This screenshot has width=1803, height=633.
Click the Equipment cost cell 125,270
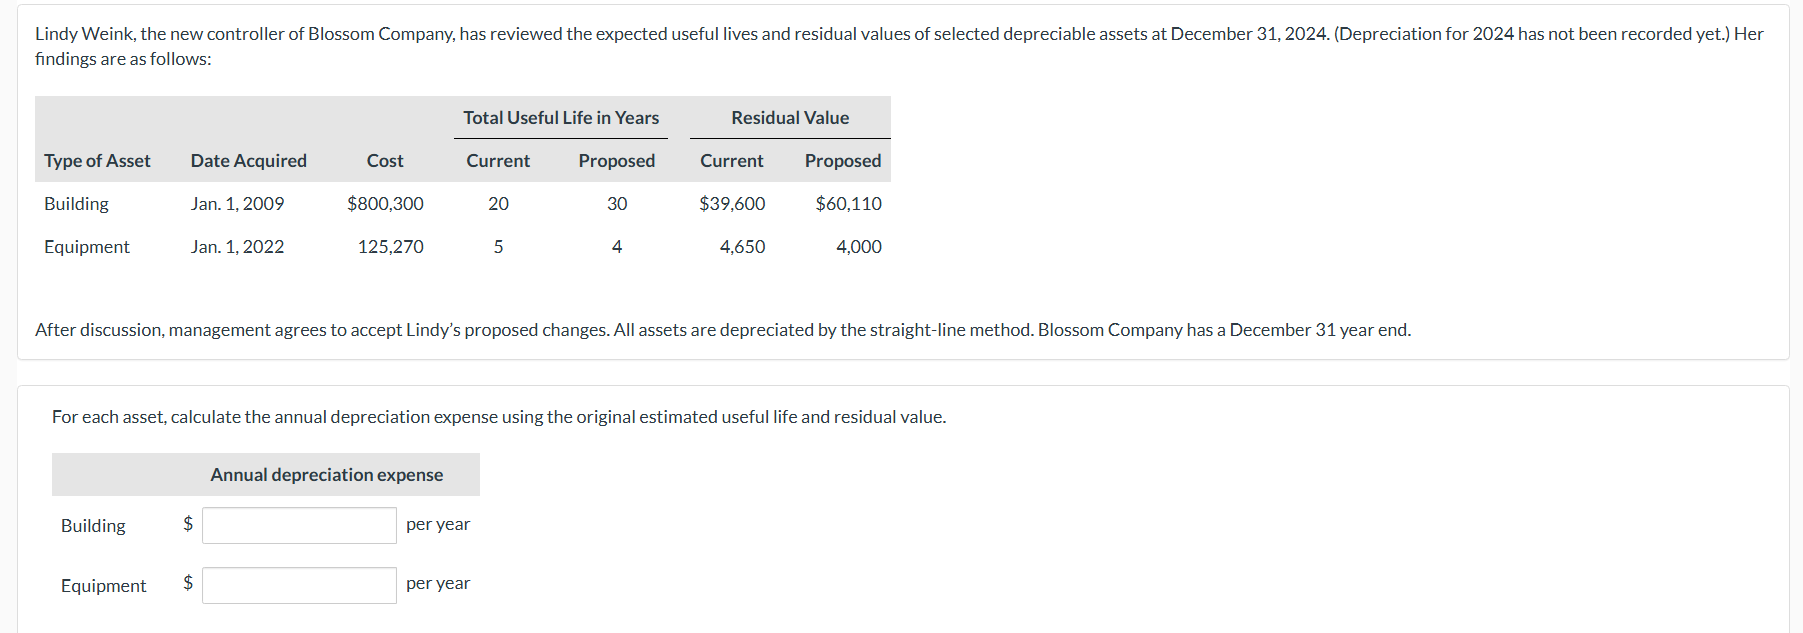pos(390,247)
